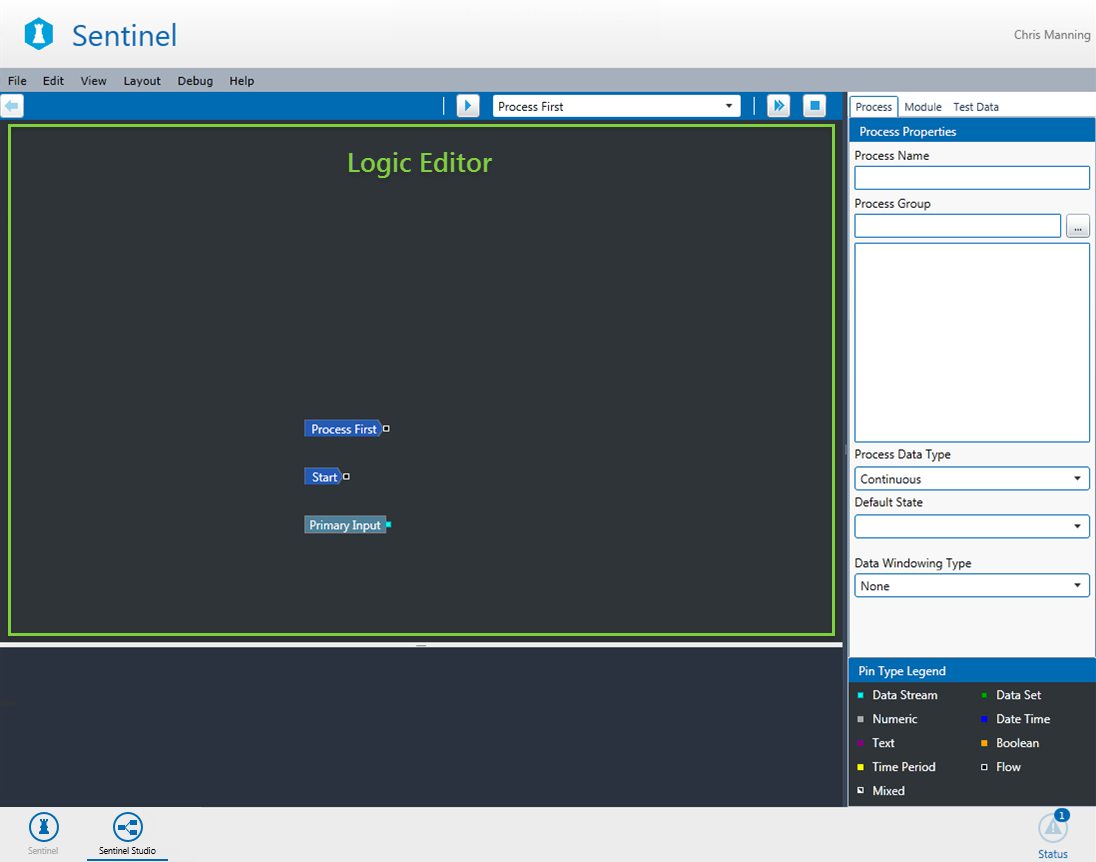Viewport: 1096px width, 862px height.
Task: Open the Layout menu
Action: 142,81
